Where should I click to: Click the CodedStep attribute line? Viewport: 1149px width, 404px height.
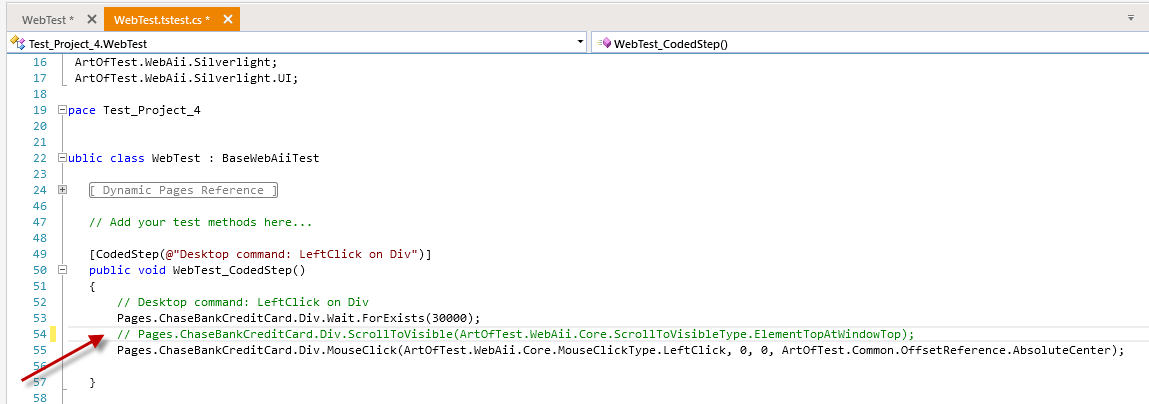click(x=260, y=254)
